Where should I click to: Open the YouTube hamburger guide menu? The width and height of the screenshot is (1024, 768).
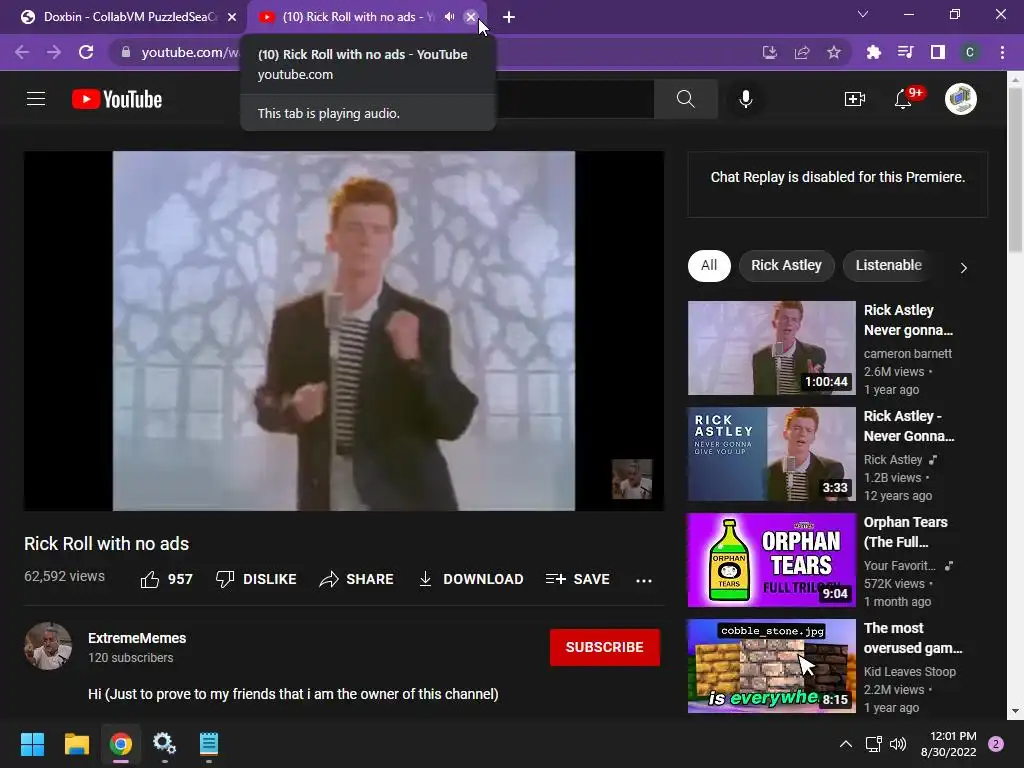(x=36, y=99)
